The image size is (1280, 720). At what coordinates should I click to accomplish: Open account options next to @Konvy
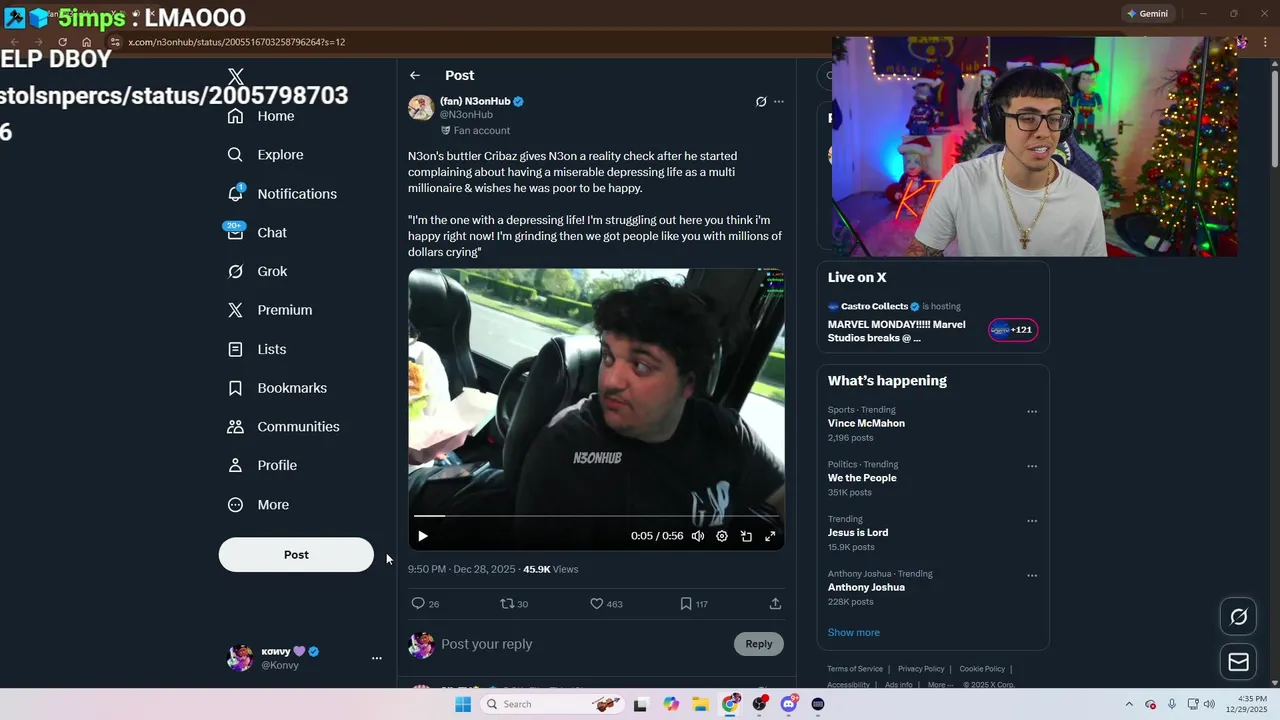click(377, 658)
